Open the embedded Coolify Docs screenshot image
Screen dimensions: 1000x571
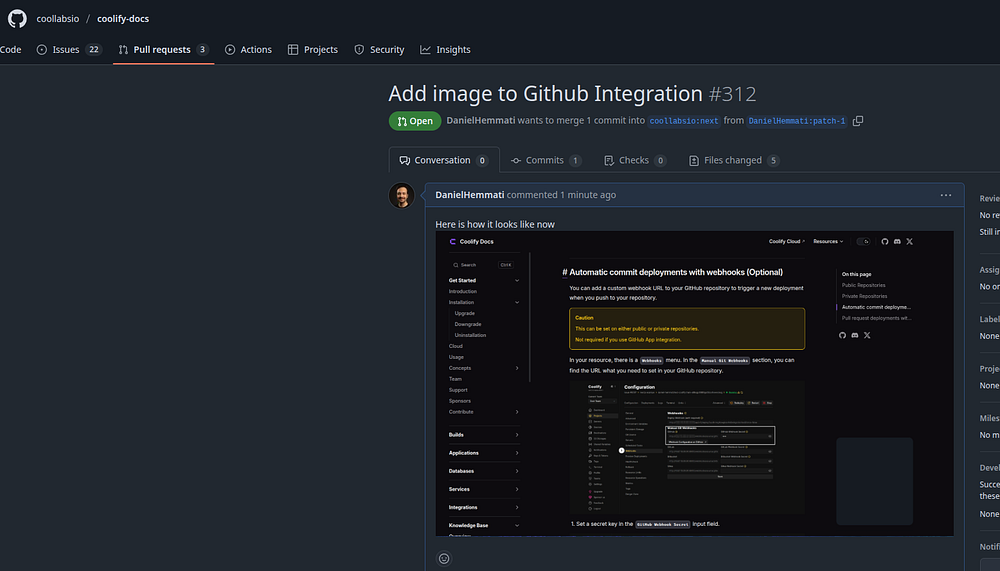(695, 383)
